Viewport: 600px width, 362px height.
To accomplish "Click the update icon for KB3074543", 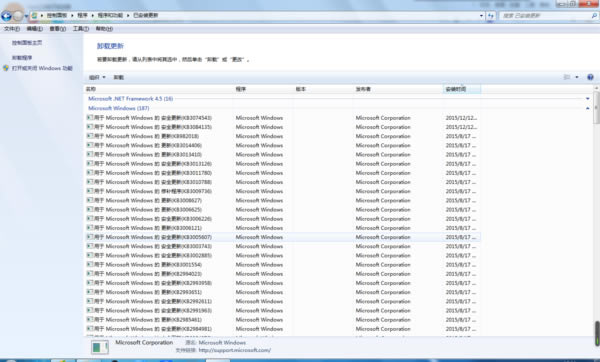I will pyautogui.click(x=90, y=117).
